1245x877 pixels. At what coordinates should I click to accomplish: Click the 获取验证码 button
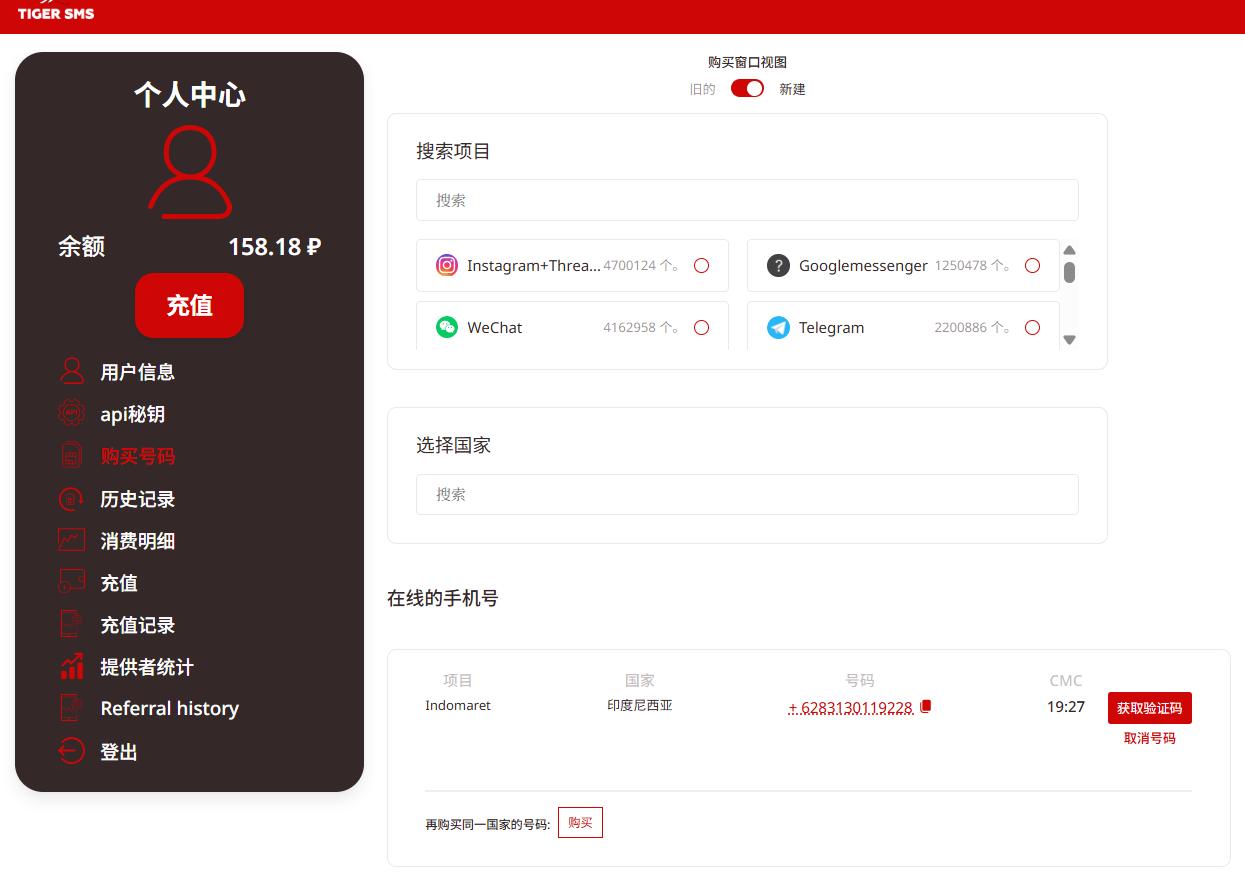click(1149, 708)
